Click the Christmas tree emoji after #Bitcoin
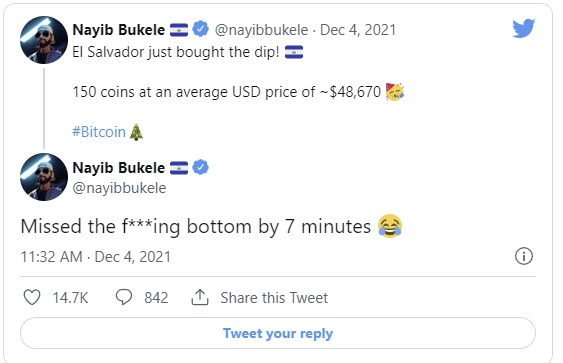 coord(136,132)
